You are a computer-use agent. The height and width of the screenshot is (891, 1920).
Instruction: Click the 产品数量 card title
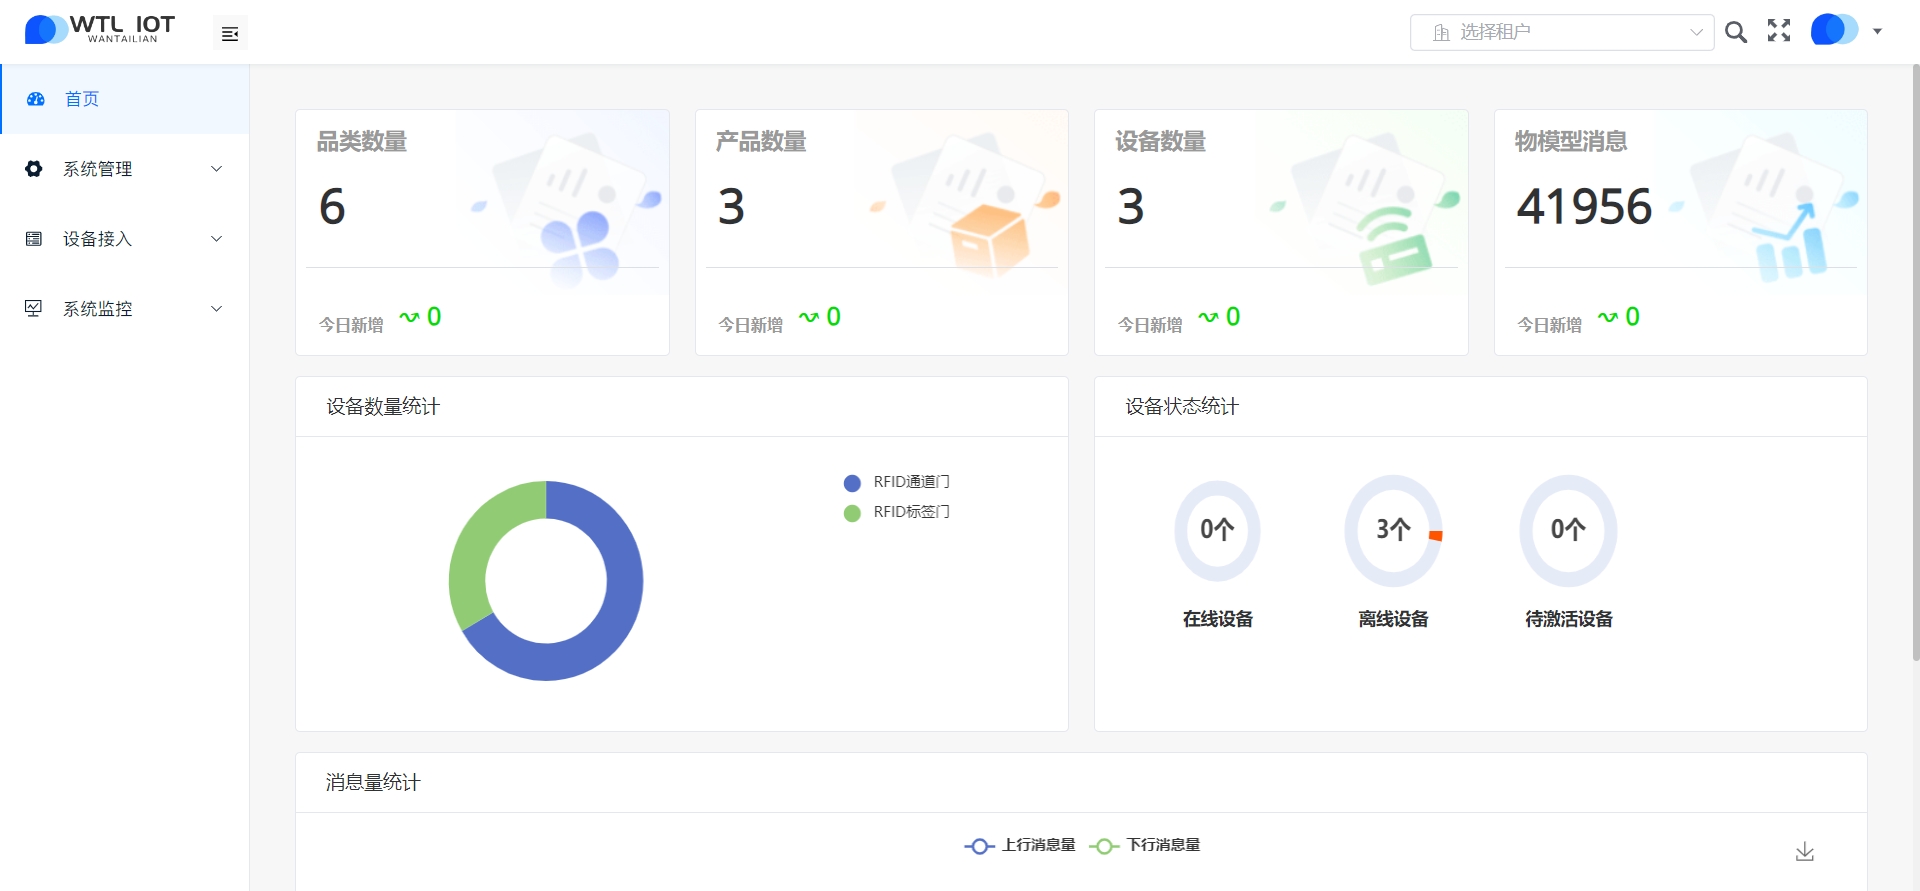(761, 142)
